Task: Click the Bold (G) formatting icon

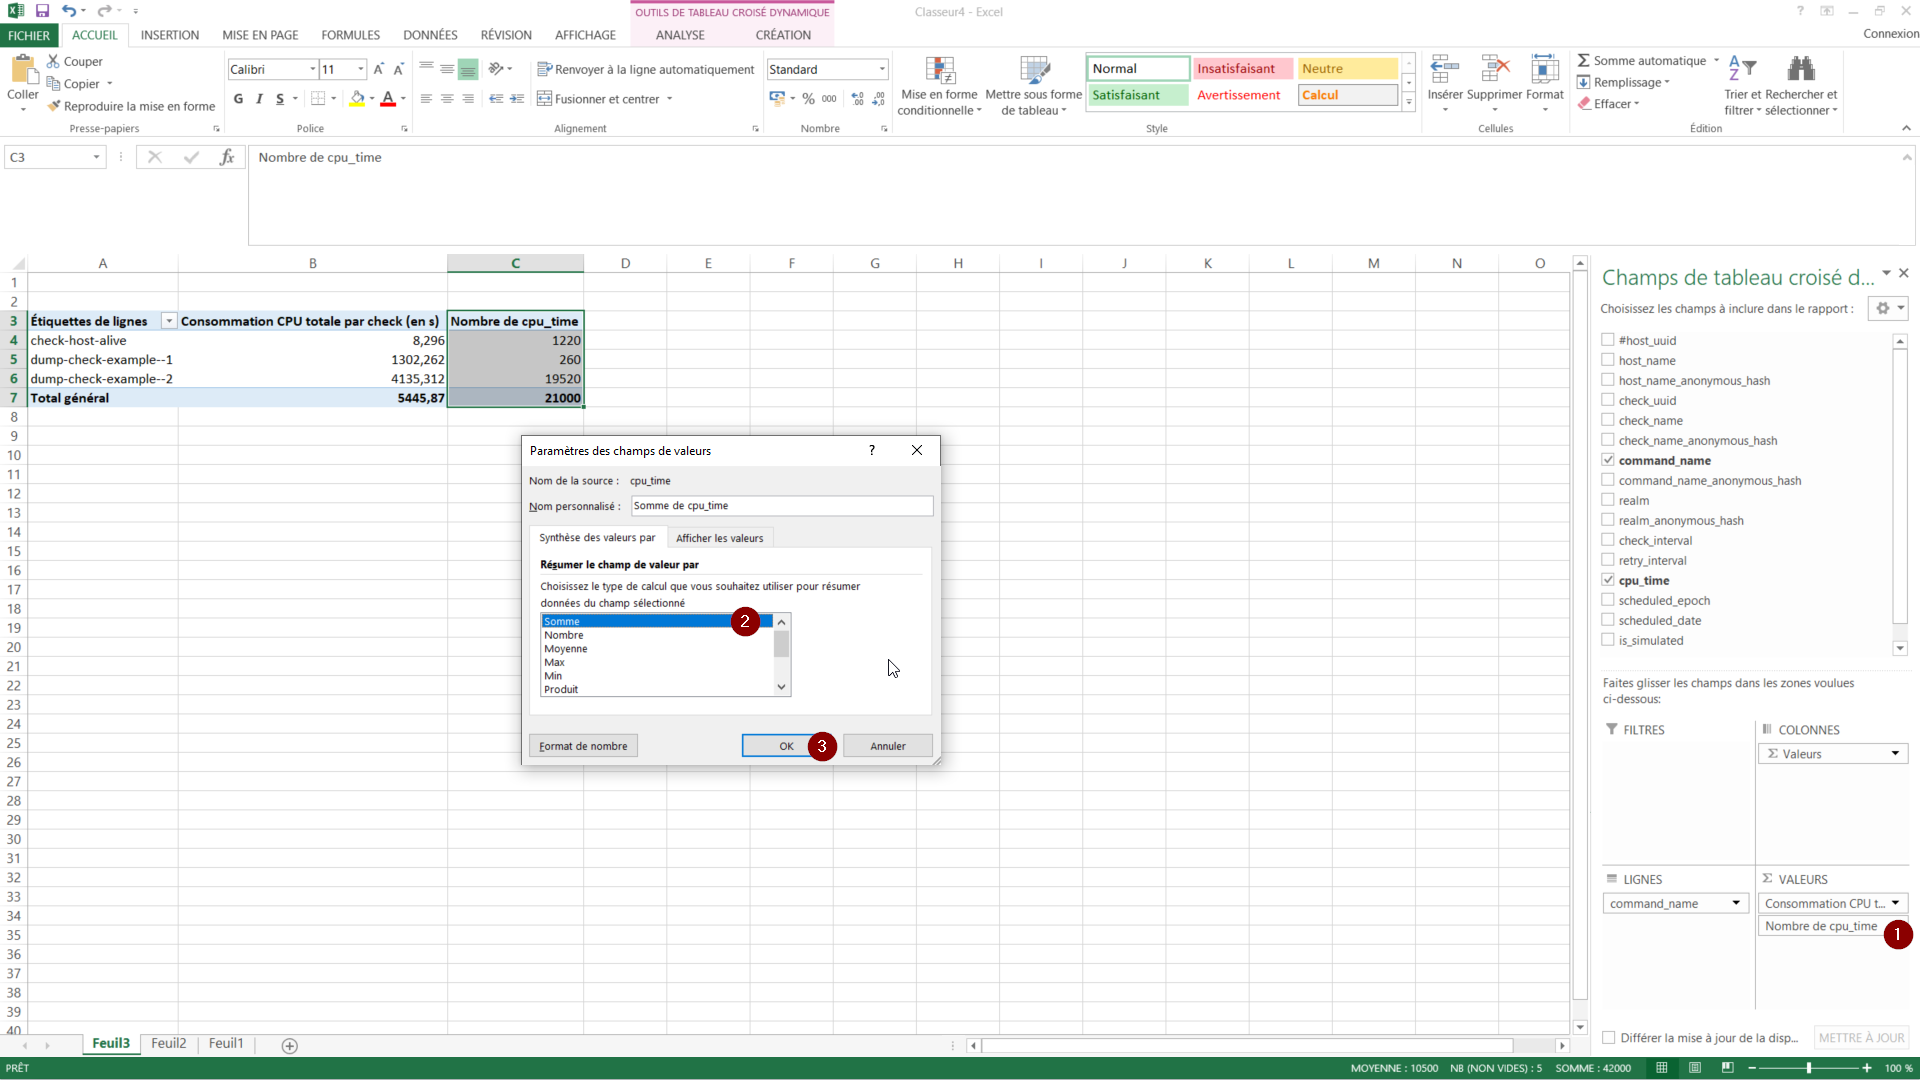Action: coord(238,99)
